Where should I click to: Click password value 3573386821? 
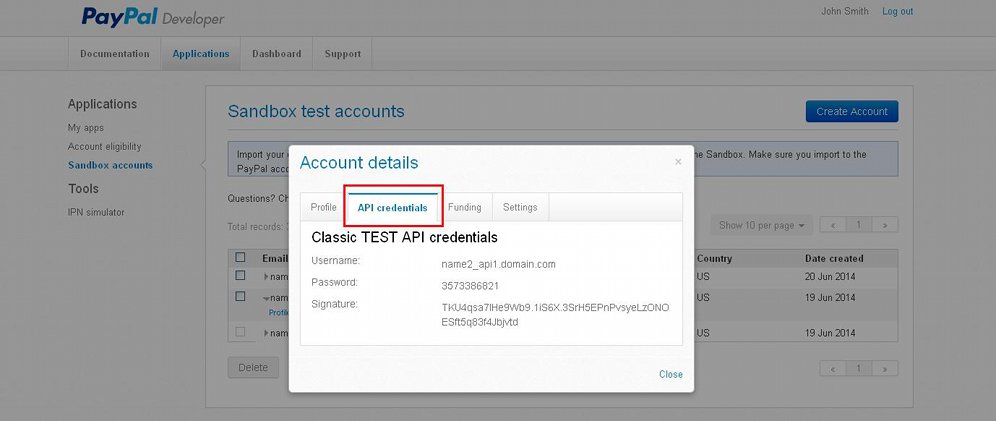tap(470, 286)
